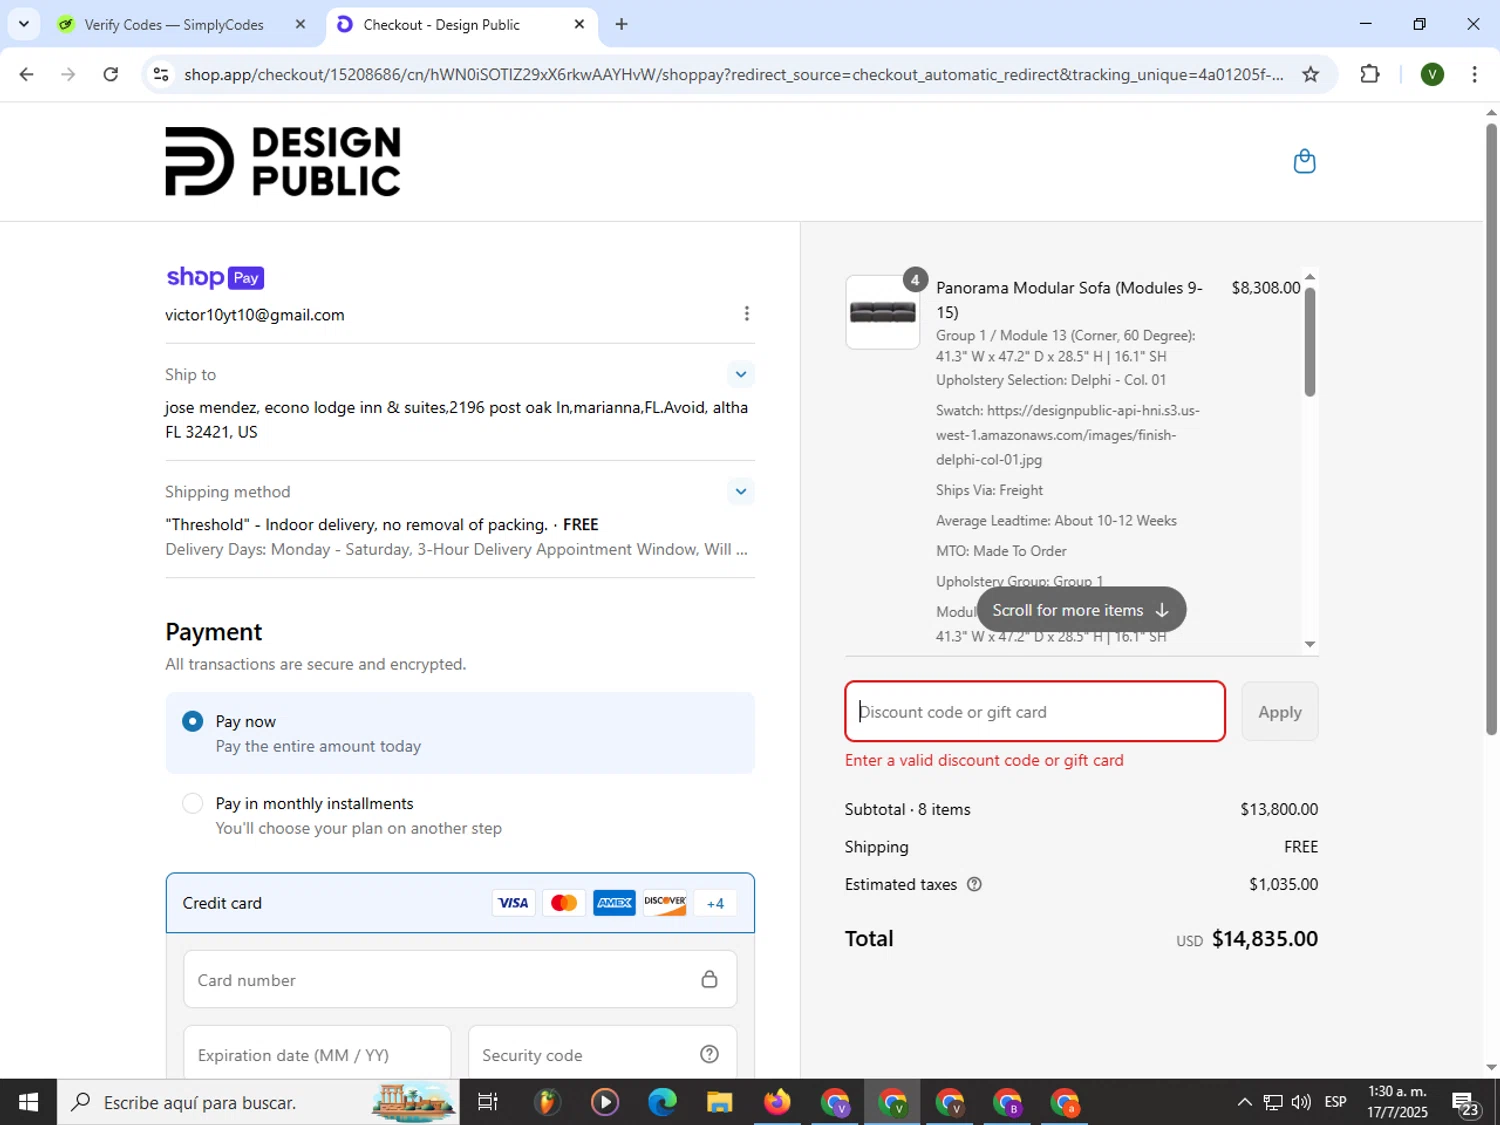This screenshot has width=1500, height=1125.
Task: Click the order items scroll up arrow
Action: tap(1310, 276)
